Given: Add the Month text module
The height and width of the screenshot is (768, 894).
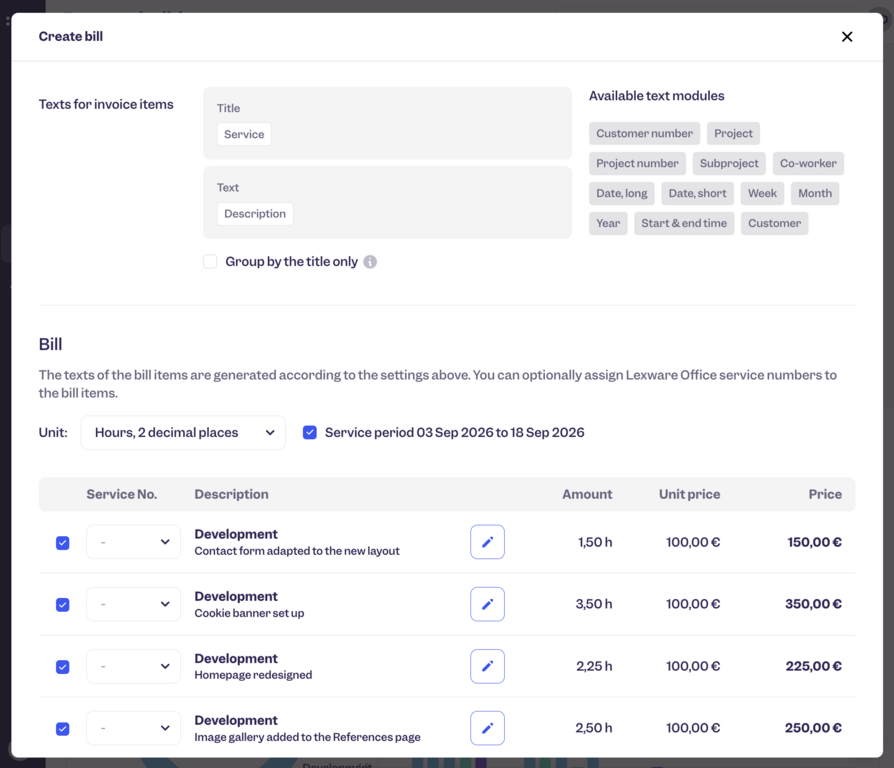Looking at the screenshot, I should pos(815,193).
